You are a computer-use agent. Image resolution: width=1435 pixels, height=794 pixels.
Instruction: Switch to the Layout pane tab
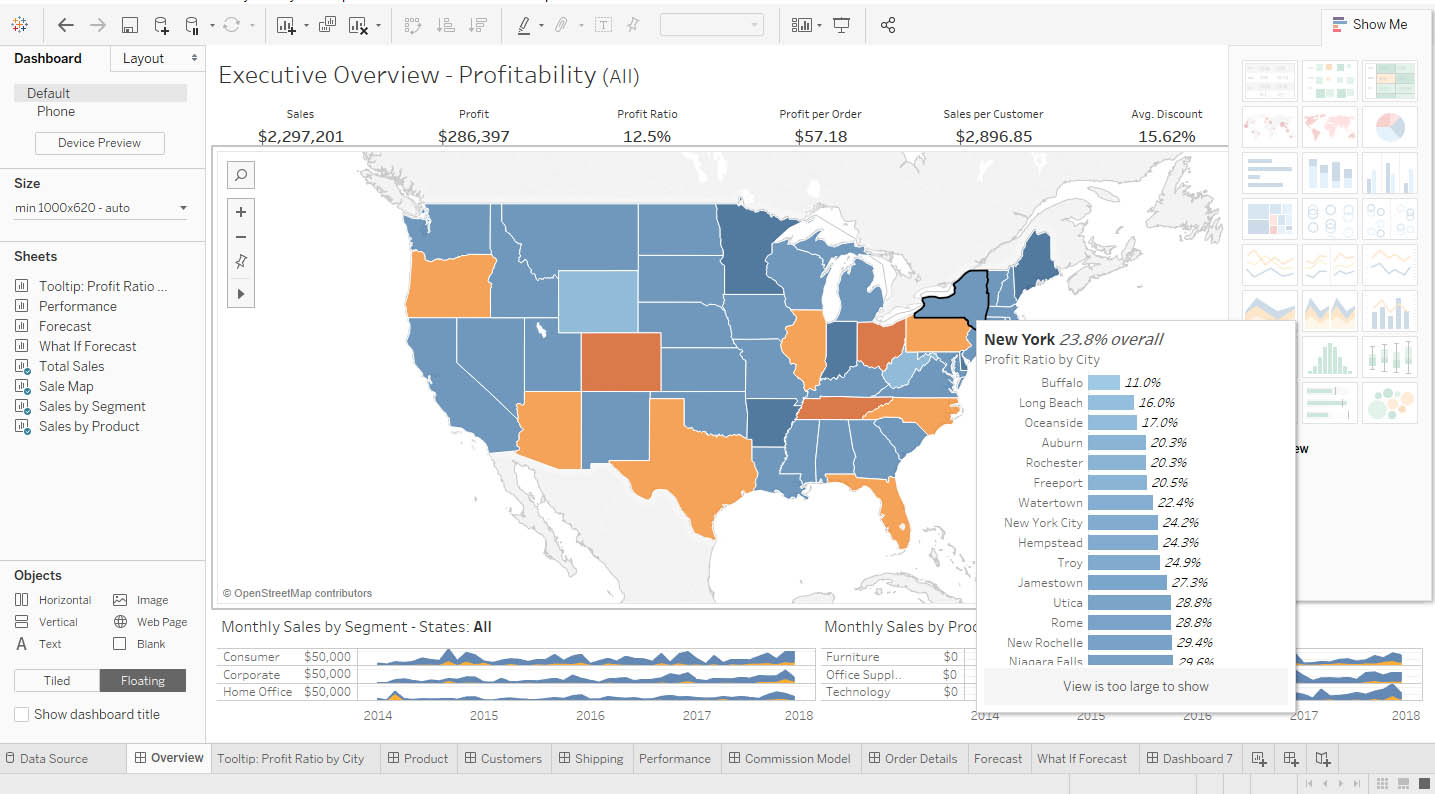(x=158, y=58)
